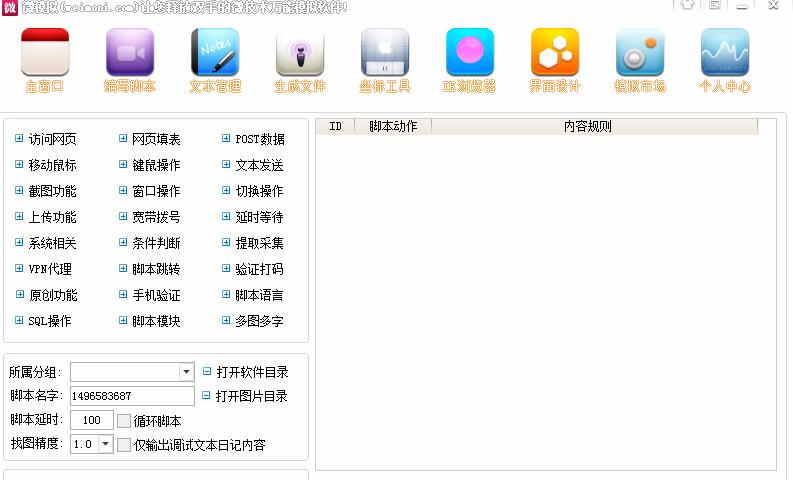Expand the 脚本模块 category

click(x=123, y=320)
